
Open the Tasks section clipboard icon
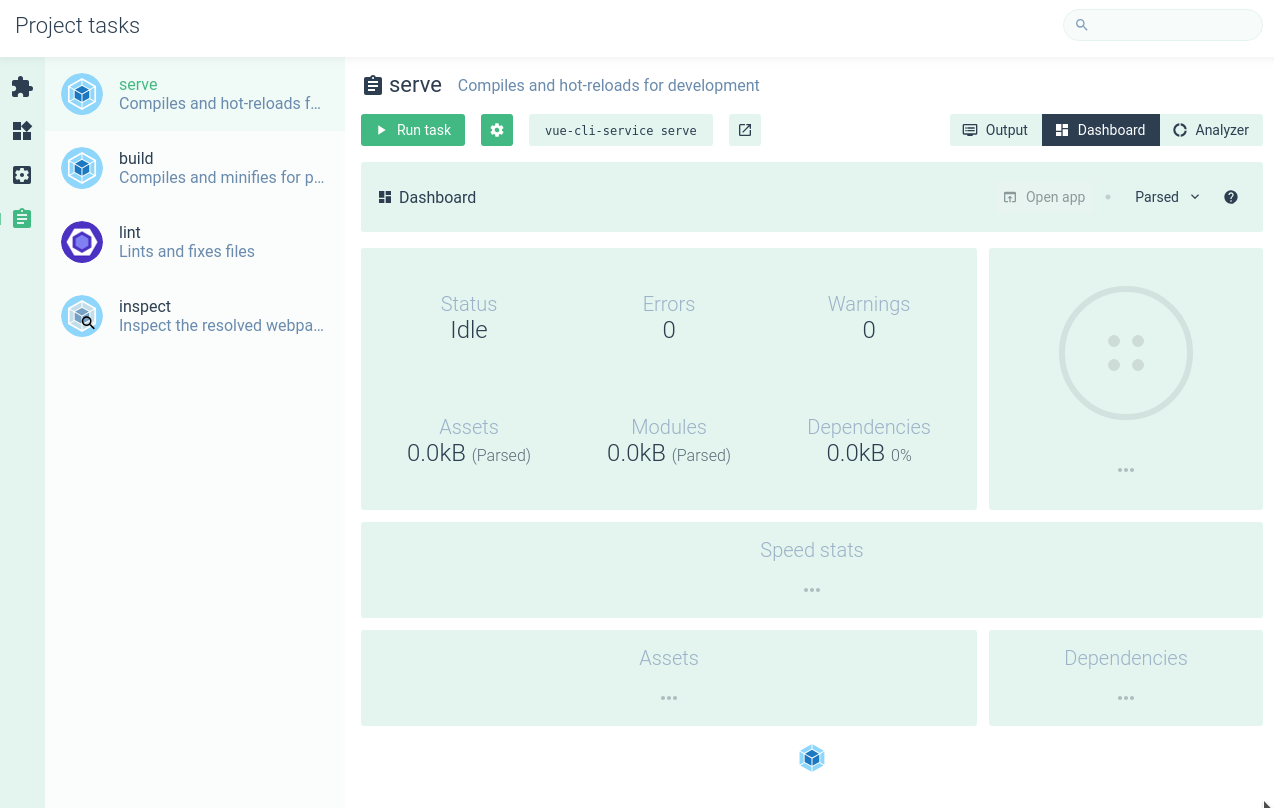[x=22, y=219]
